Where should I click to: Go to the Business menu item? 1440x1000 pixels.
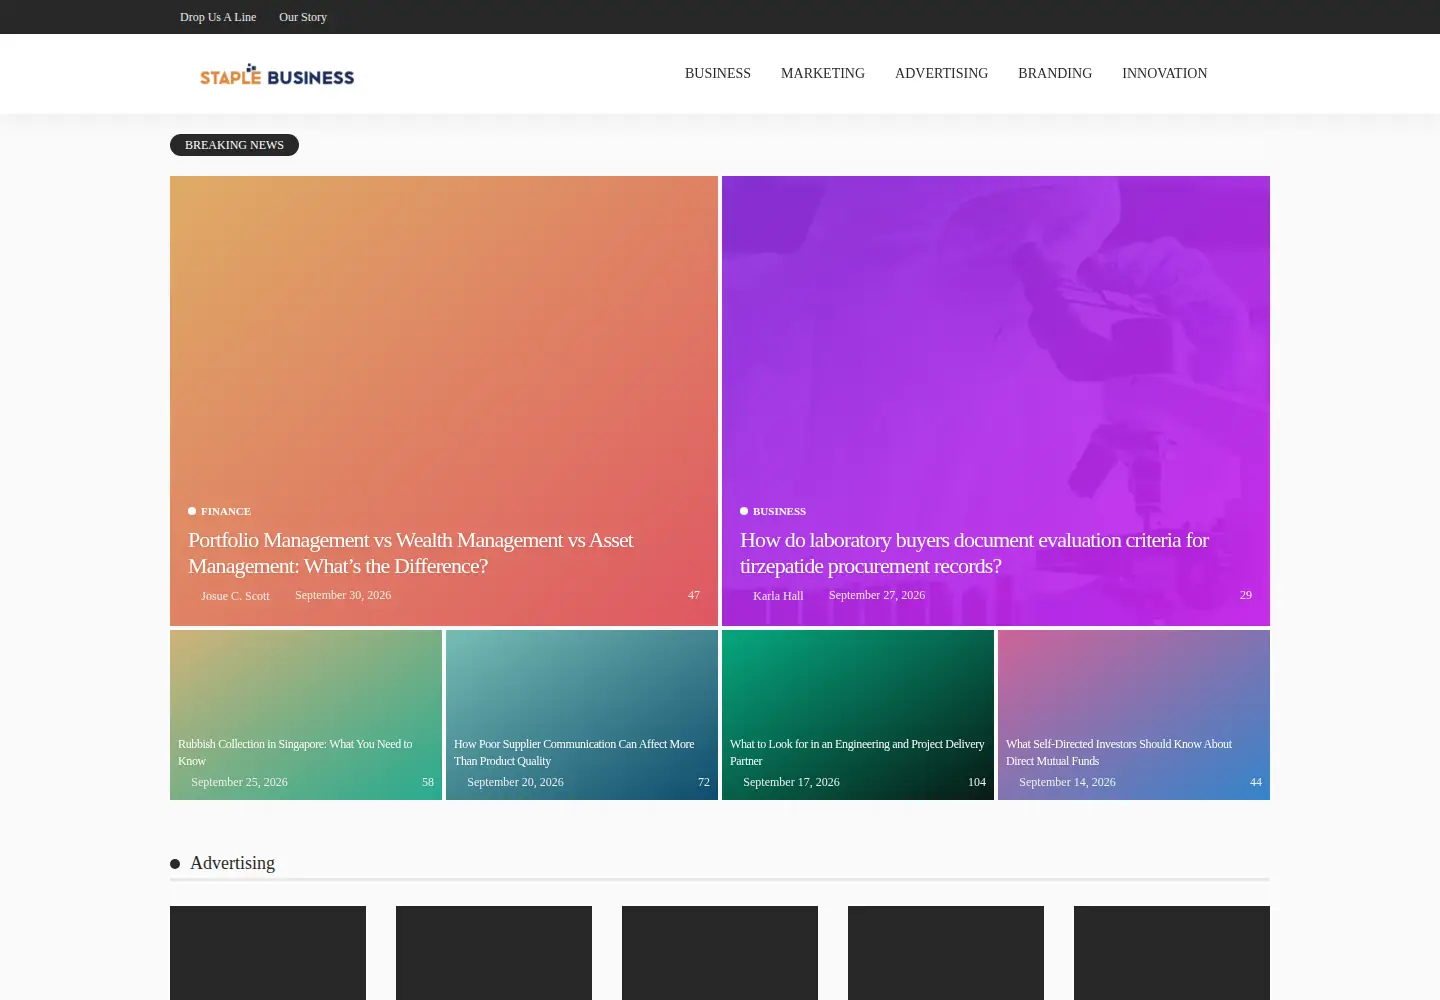click(x=718, y=73)
